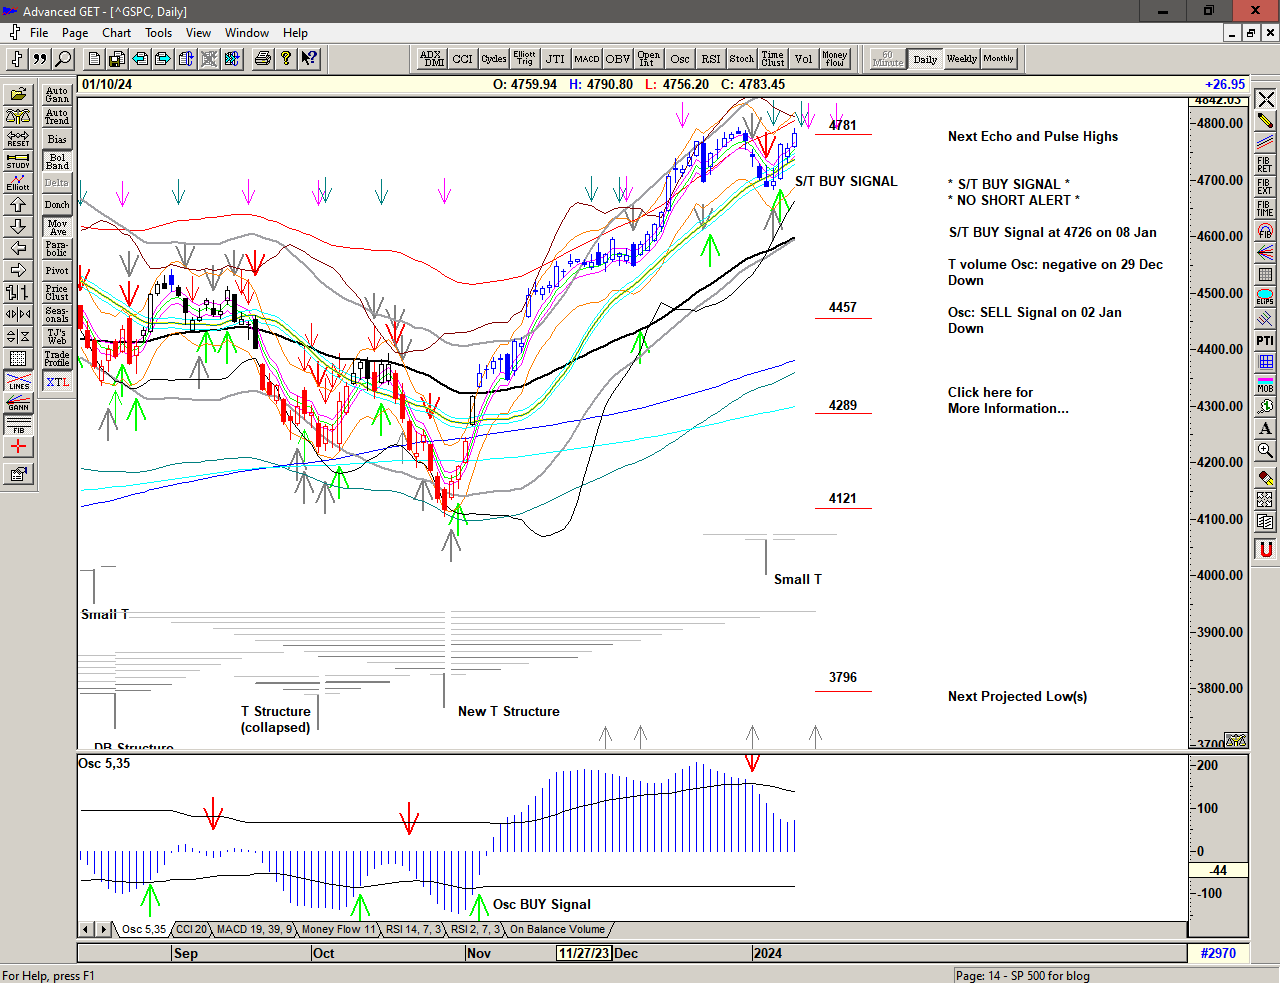This screenshot has height=983, width=1280.
Task: Enable the XTL indicator button
Action: click(x=57, y=382)
